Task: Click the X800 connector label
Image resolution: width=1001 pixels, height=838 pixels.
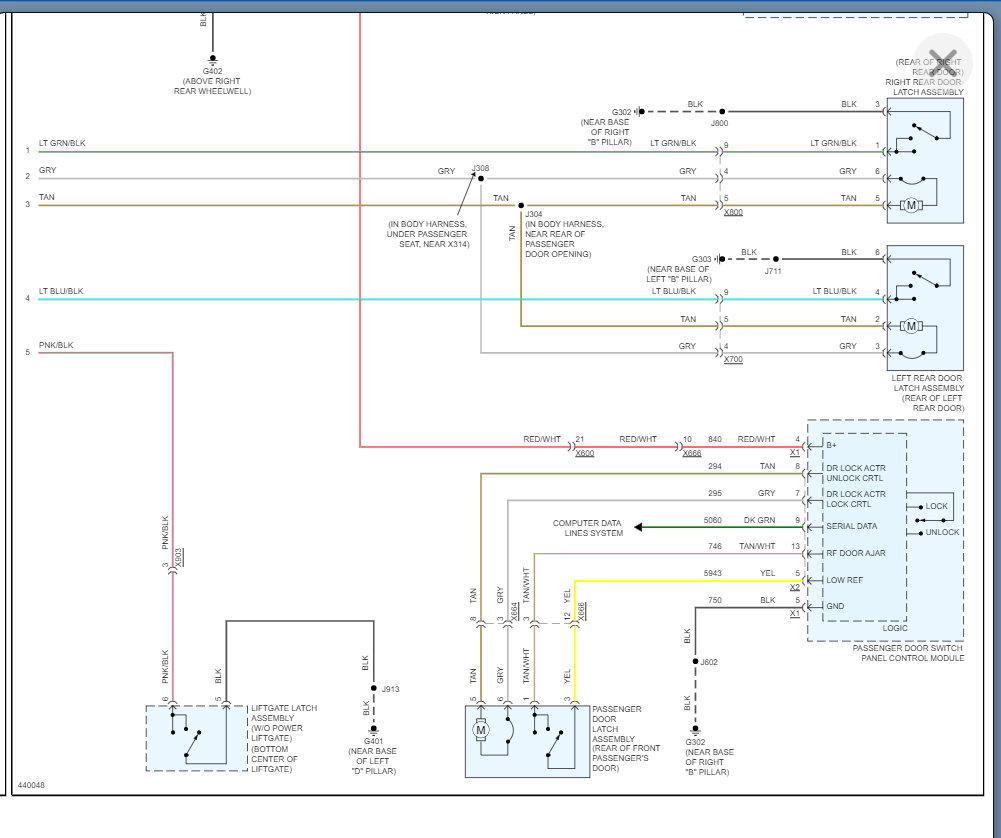Action: pyautogui.click(x=734, y=212)
